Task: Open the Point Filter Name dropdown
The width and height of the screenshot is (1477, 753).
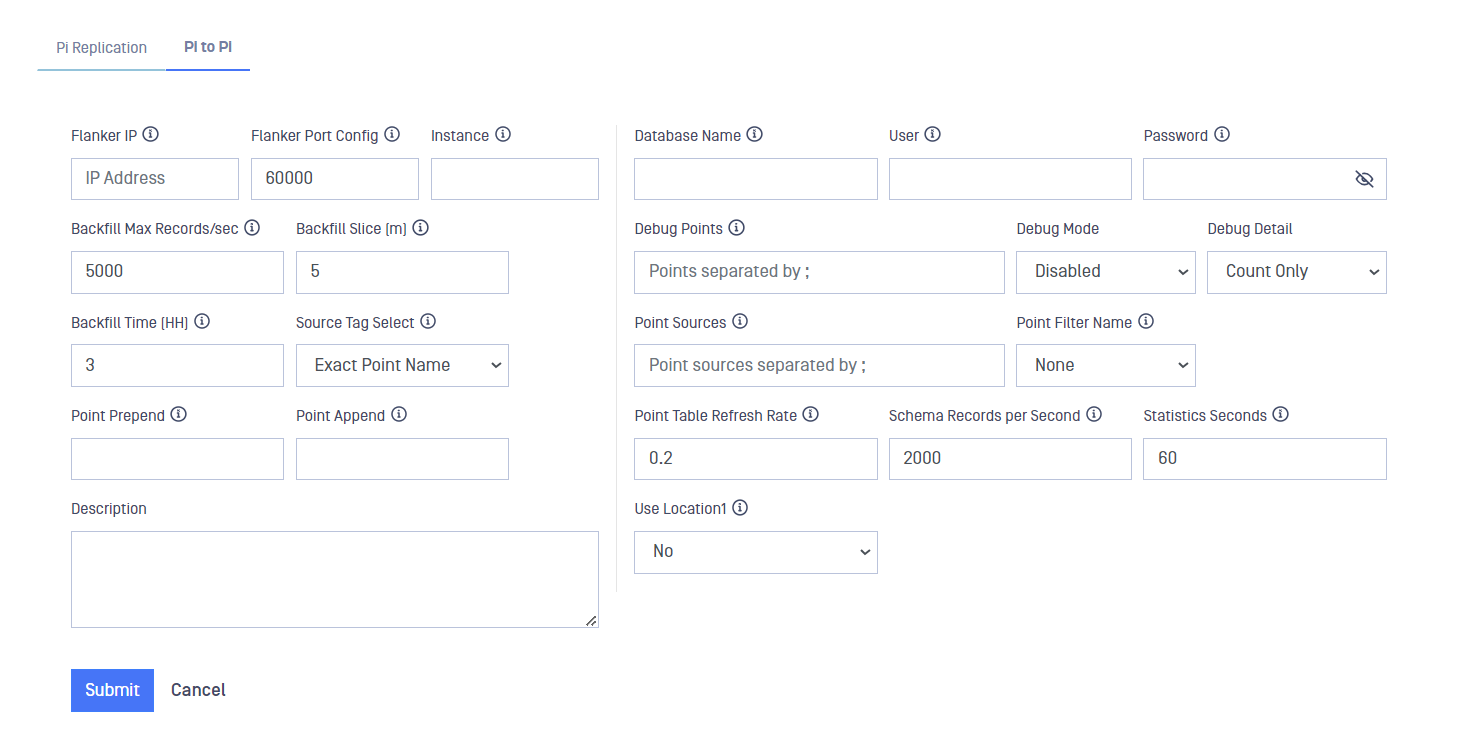Action: click(x=1106, y=365)
